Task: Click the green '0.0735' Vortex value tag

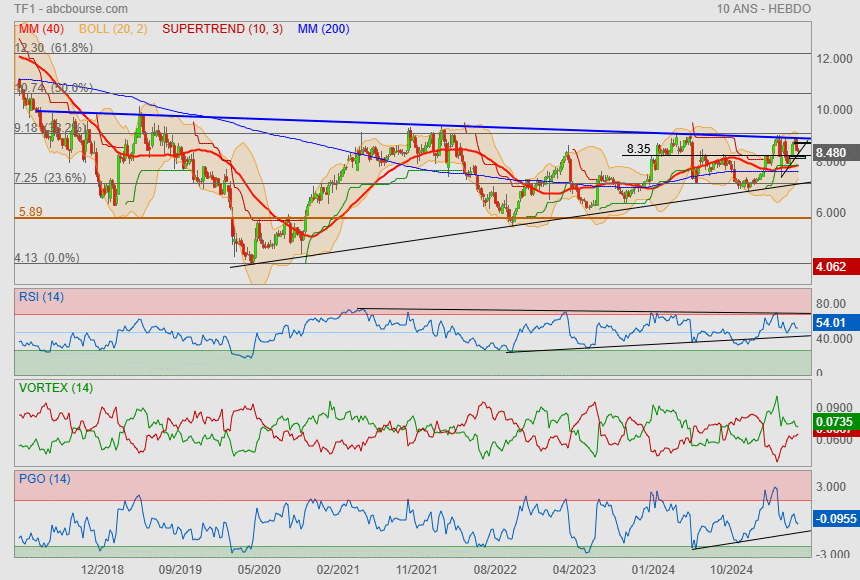Action: [x=835, y=421]
